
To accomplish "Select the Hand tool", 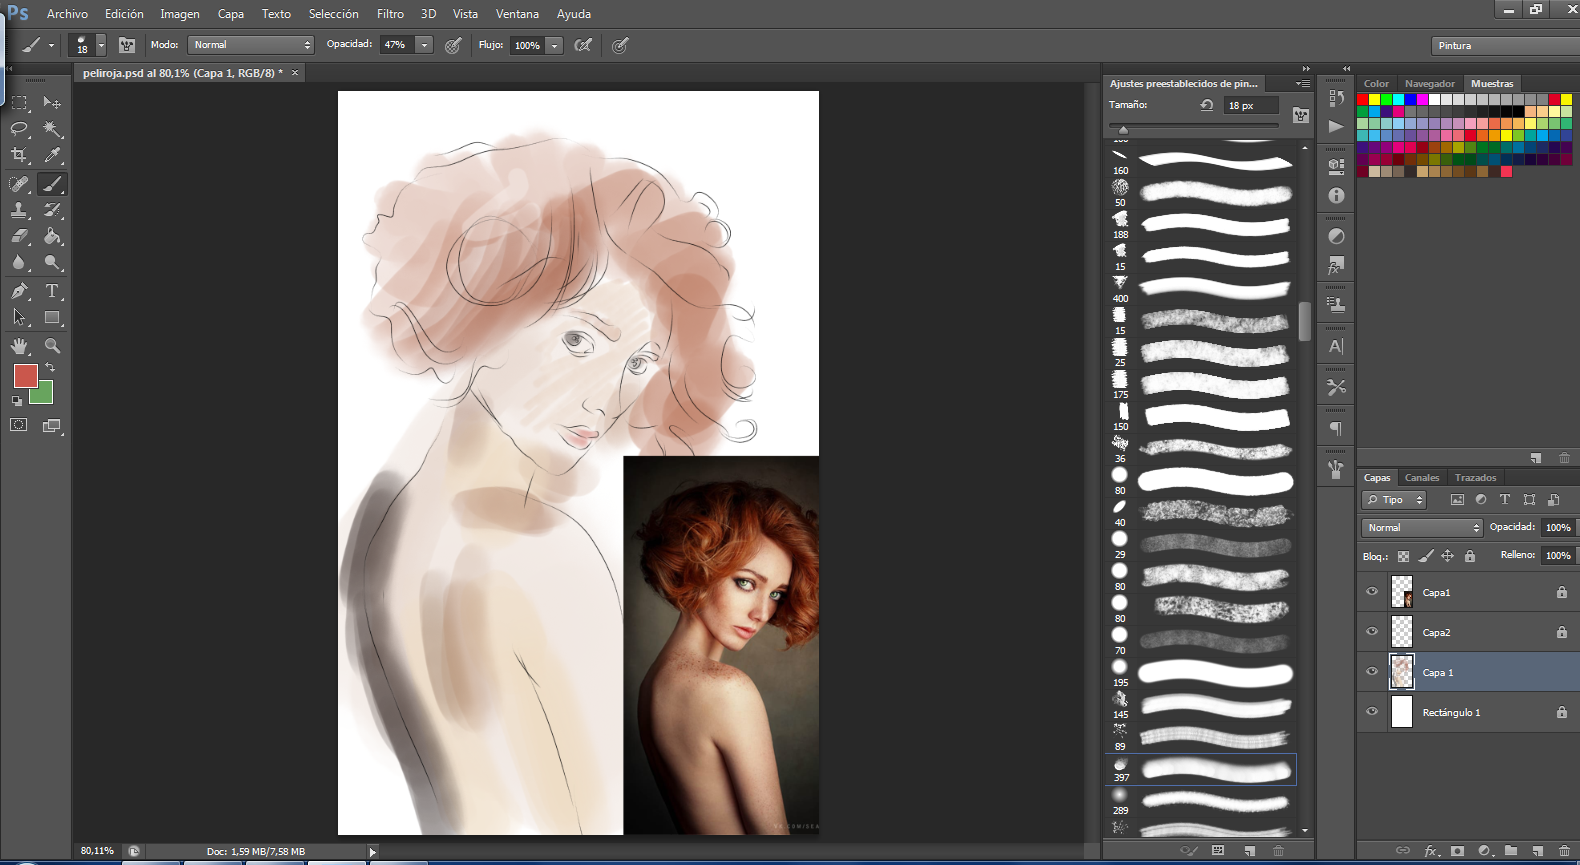I will (x=19, y=346).
